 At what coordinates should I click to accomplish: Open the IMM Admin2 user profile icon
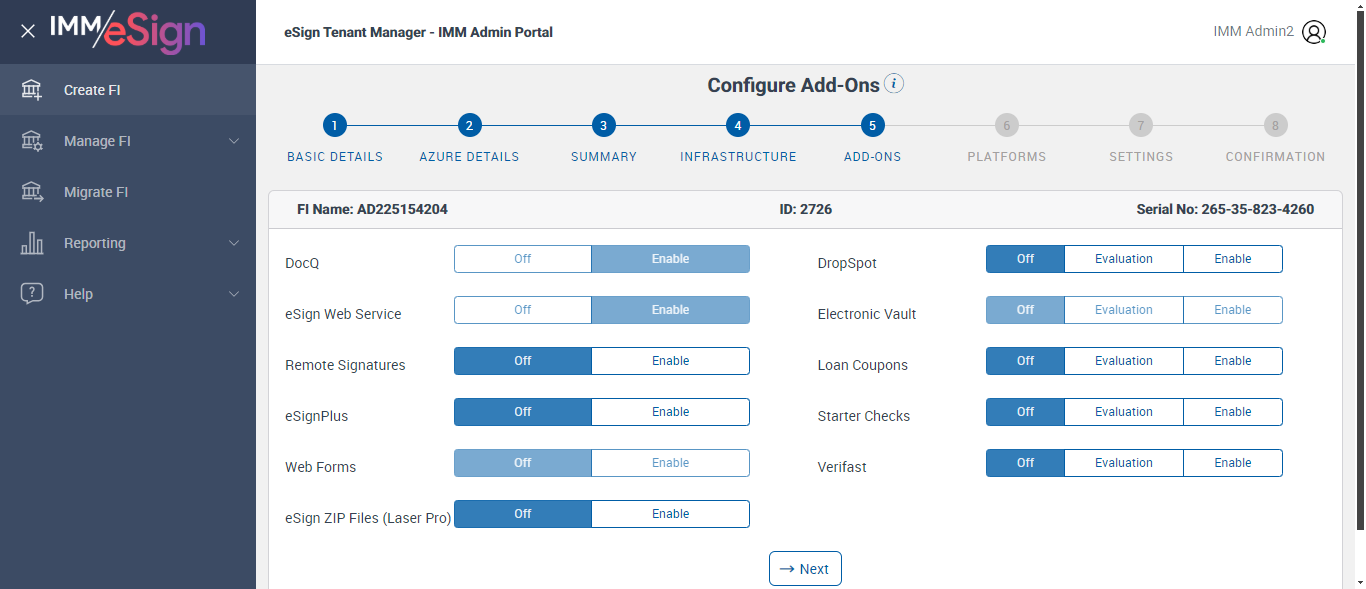pyautogui.click(x=1314, y=32)
